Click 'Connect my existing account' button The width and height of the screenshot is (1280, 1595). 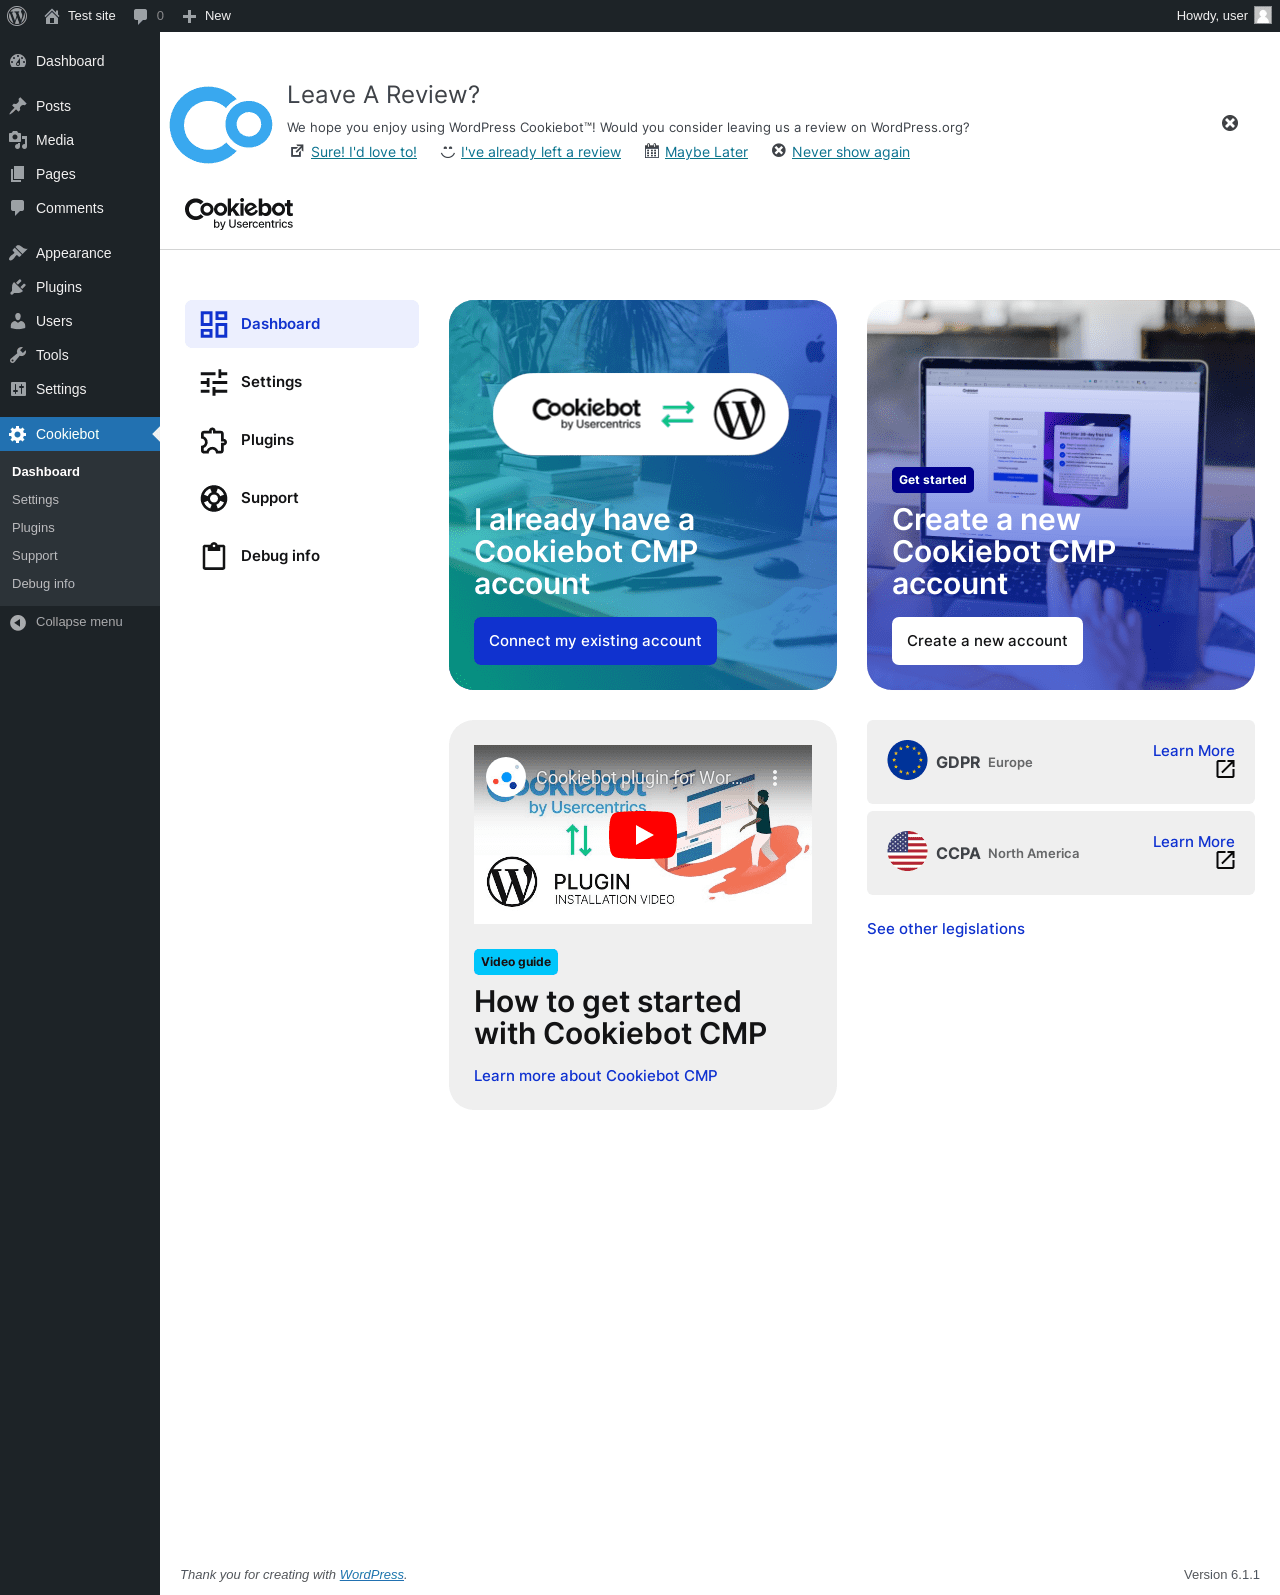pyautogui.click(x=595, y=641)
